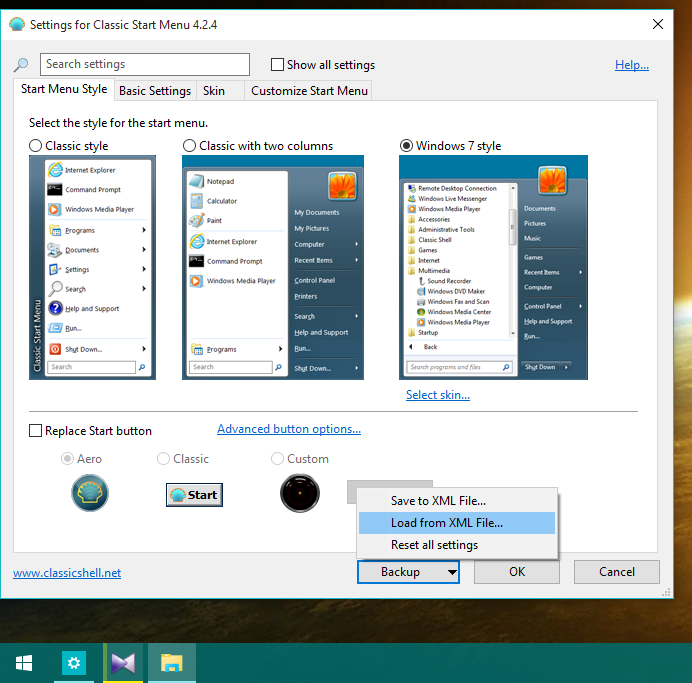Screen dimensions: 692x683
Task: Switch to the Start Menu Style tab
Action: 64,89
